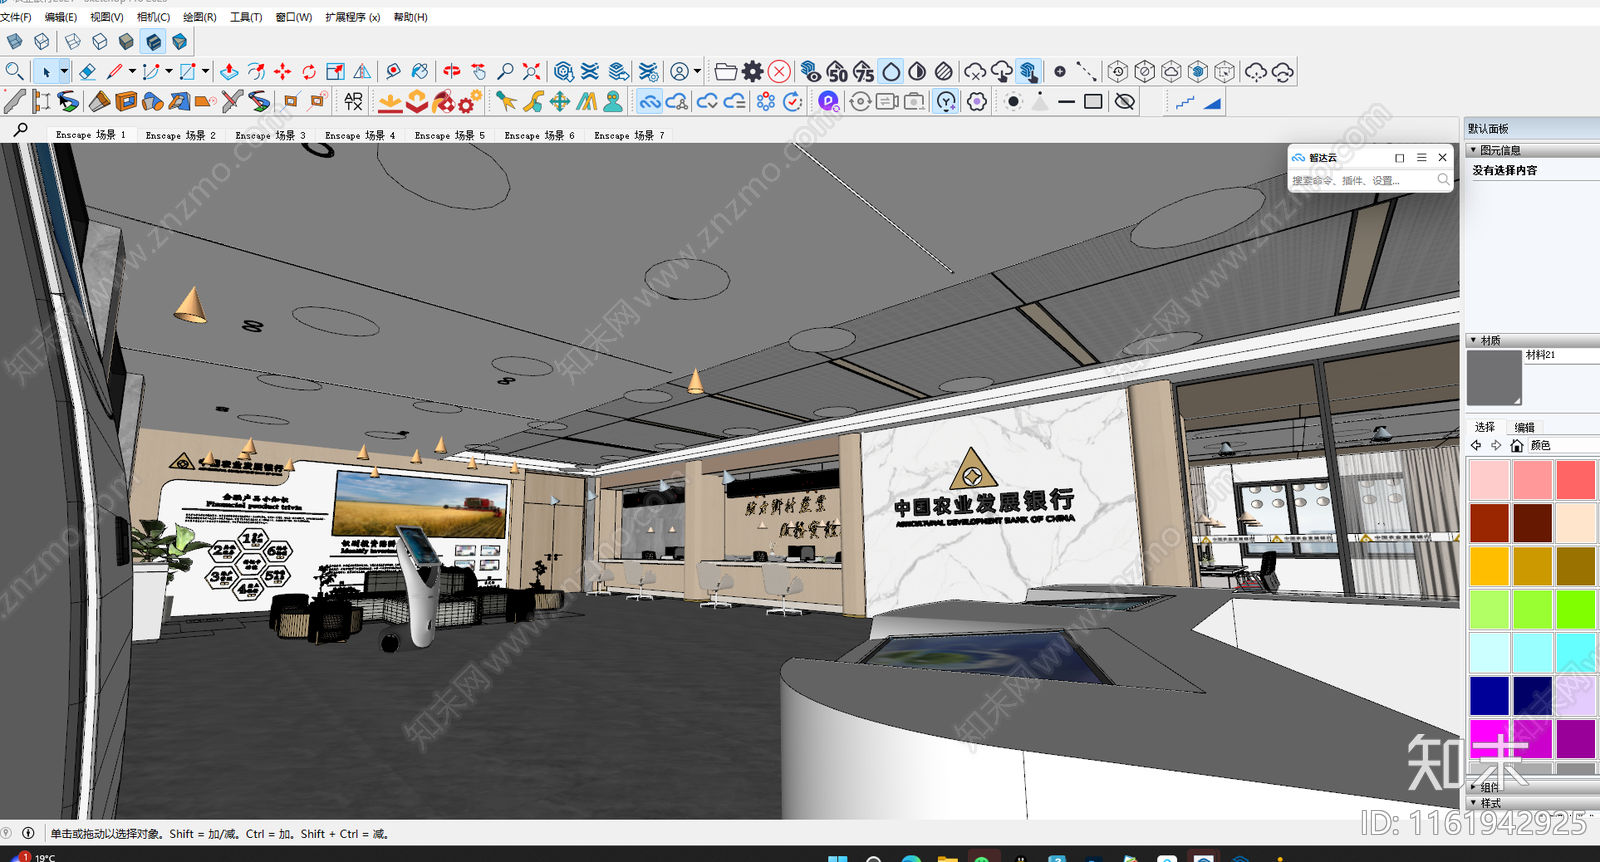Expand the 组件 panel

click(x=1473, y=787)
